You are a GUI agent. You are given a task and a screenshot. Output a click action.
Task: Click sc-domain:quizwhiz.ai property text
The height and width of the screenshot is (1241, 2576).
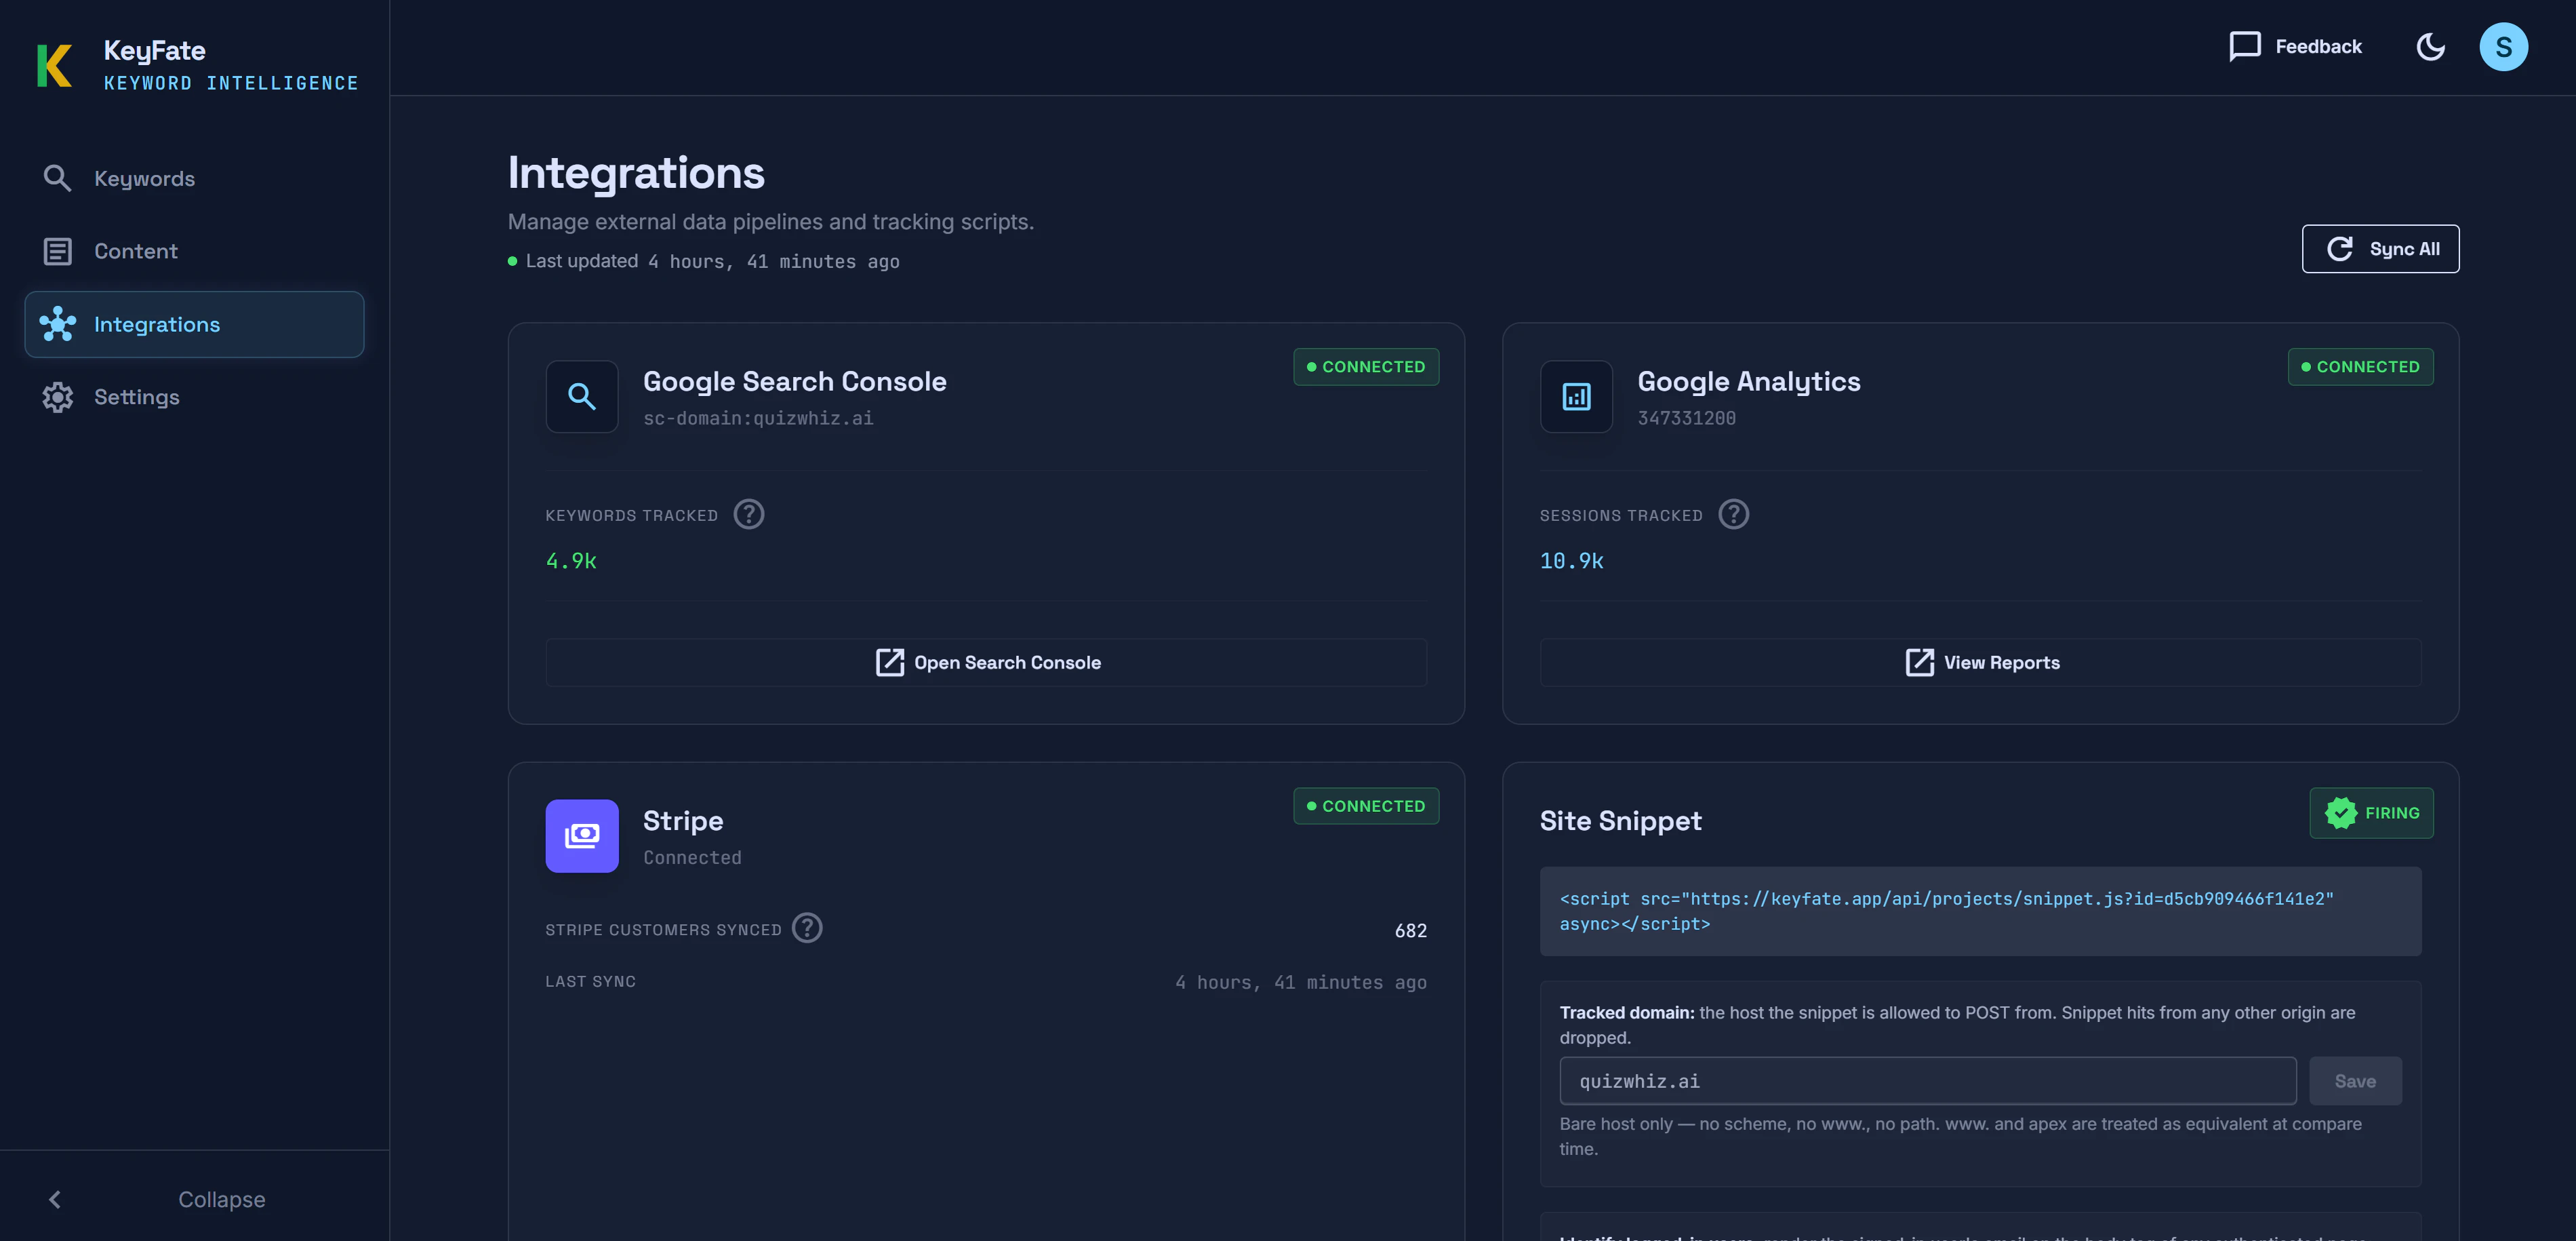pos(758,418)
